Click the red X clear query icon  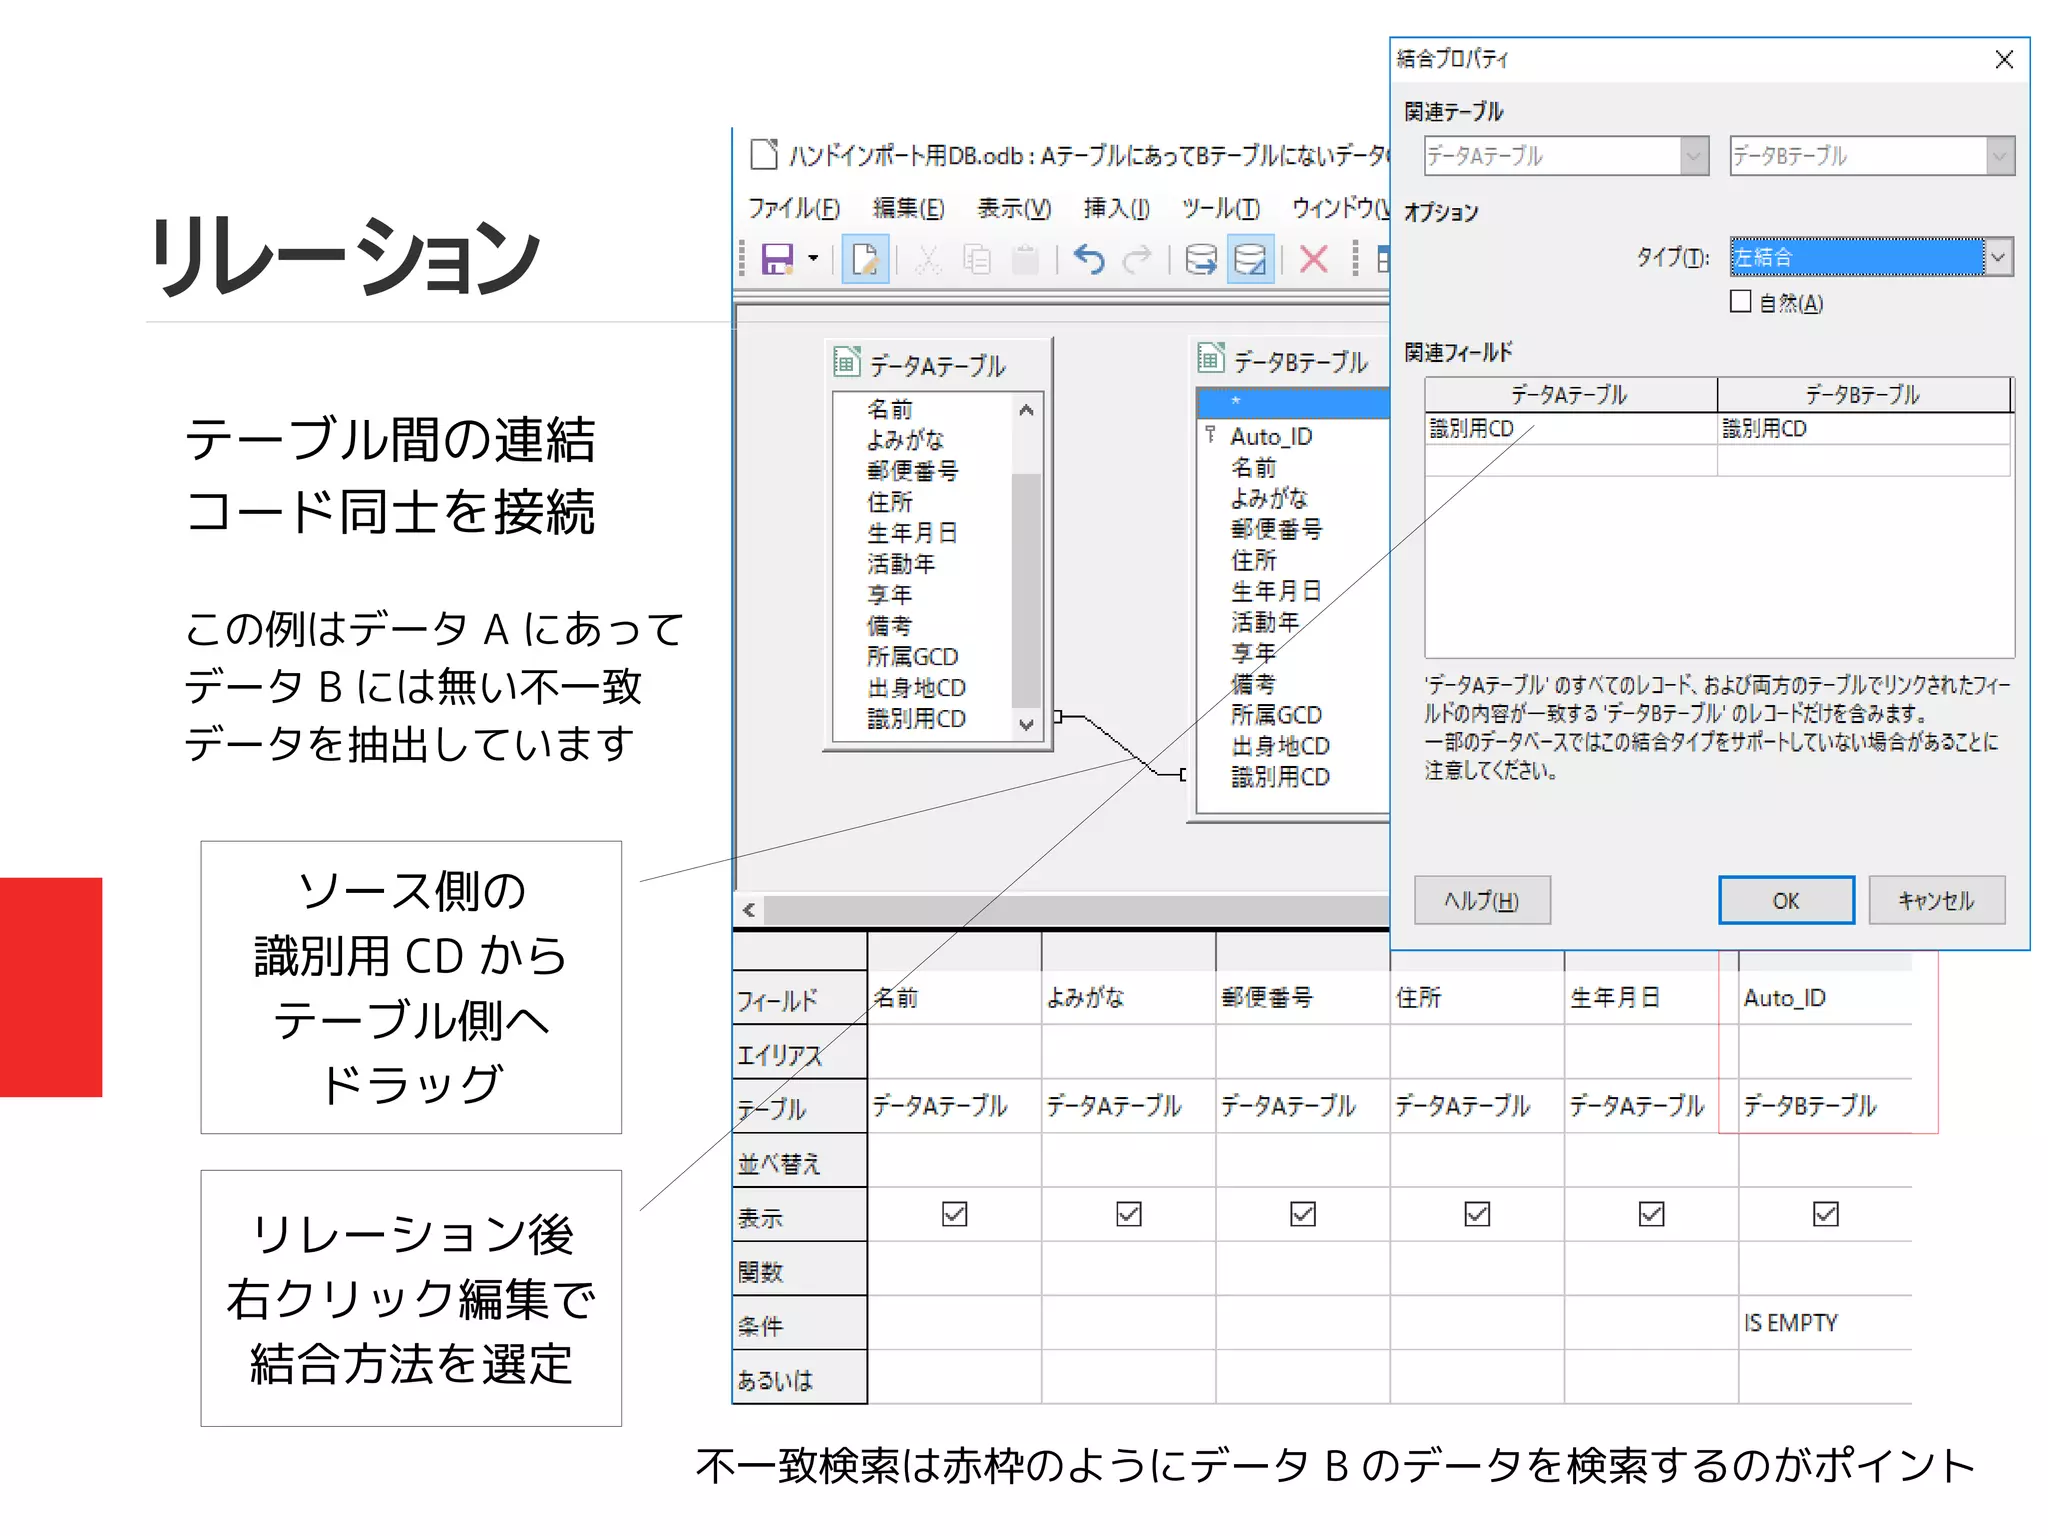tap(1314, 260)
